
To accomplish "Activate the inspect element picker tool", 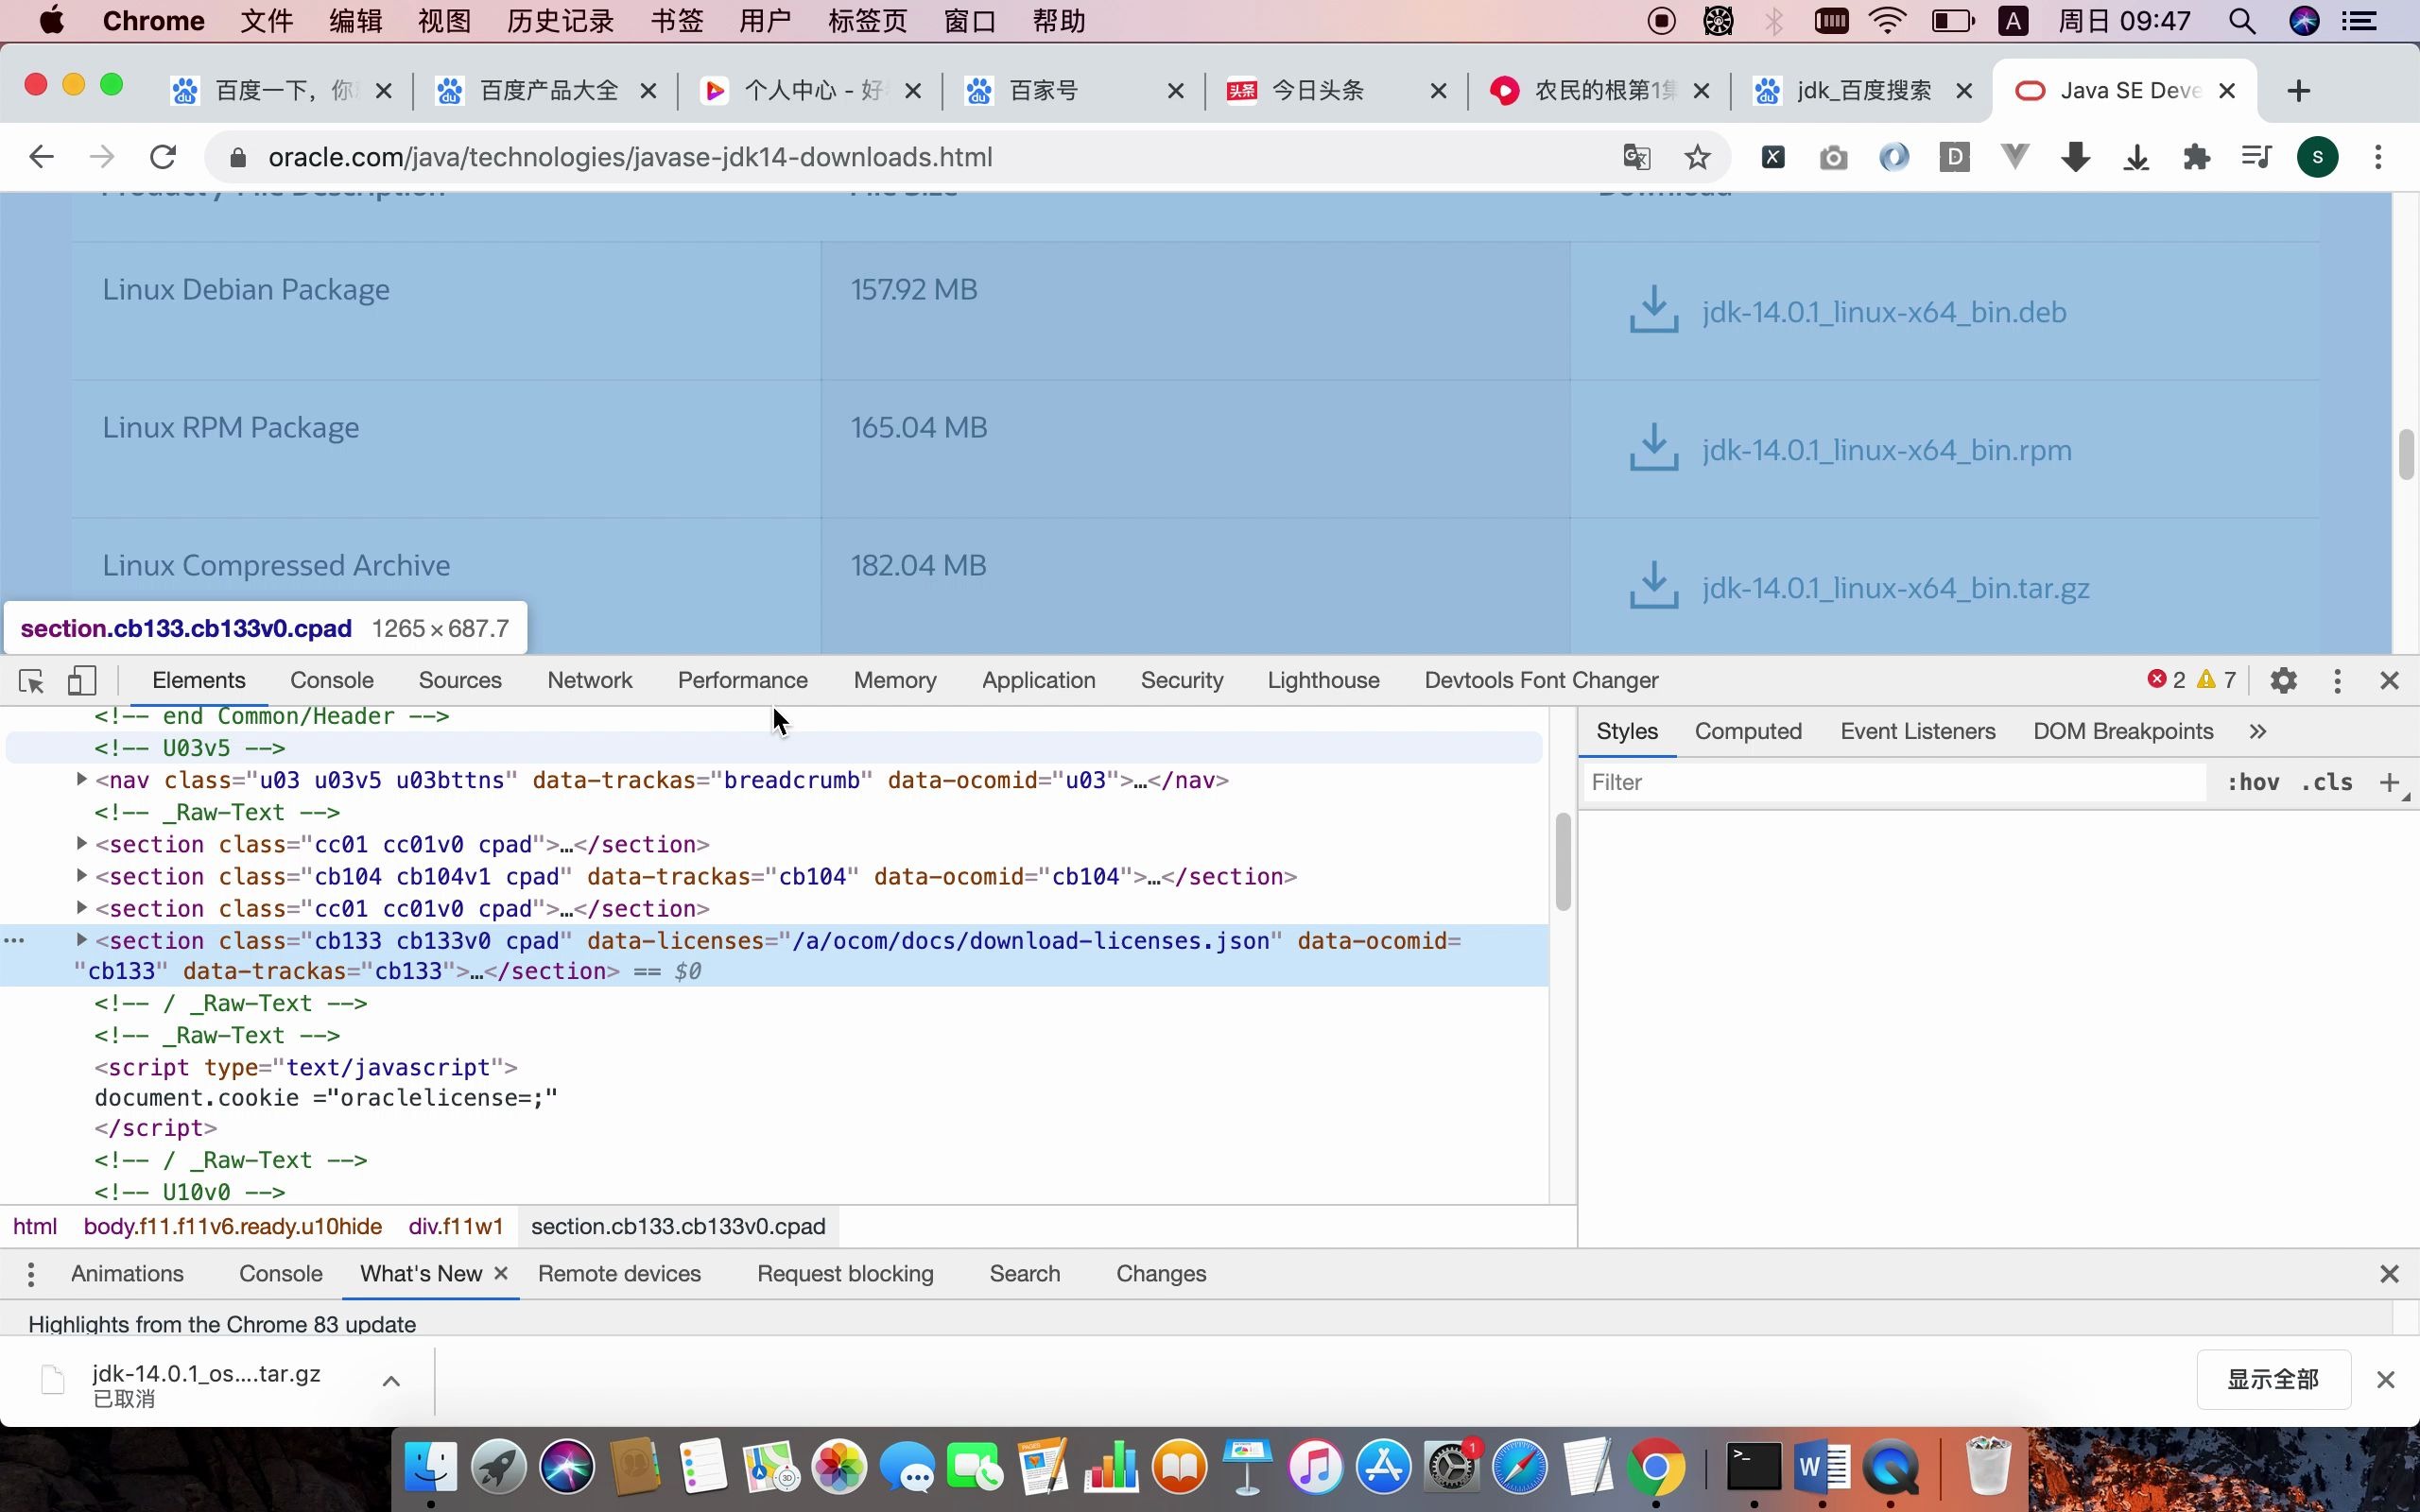I will (31, 681).
